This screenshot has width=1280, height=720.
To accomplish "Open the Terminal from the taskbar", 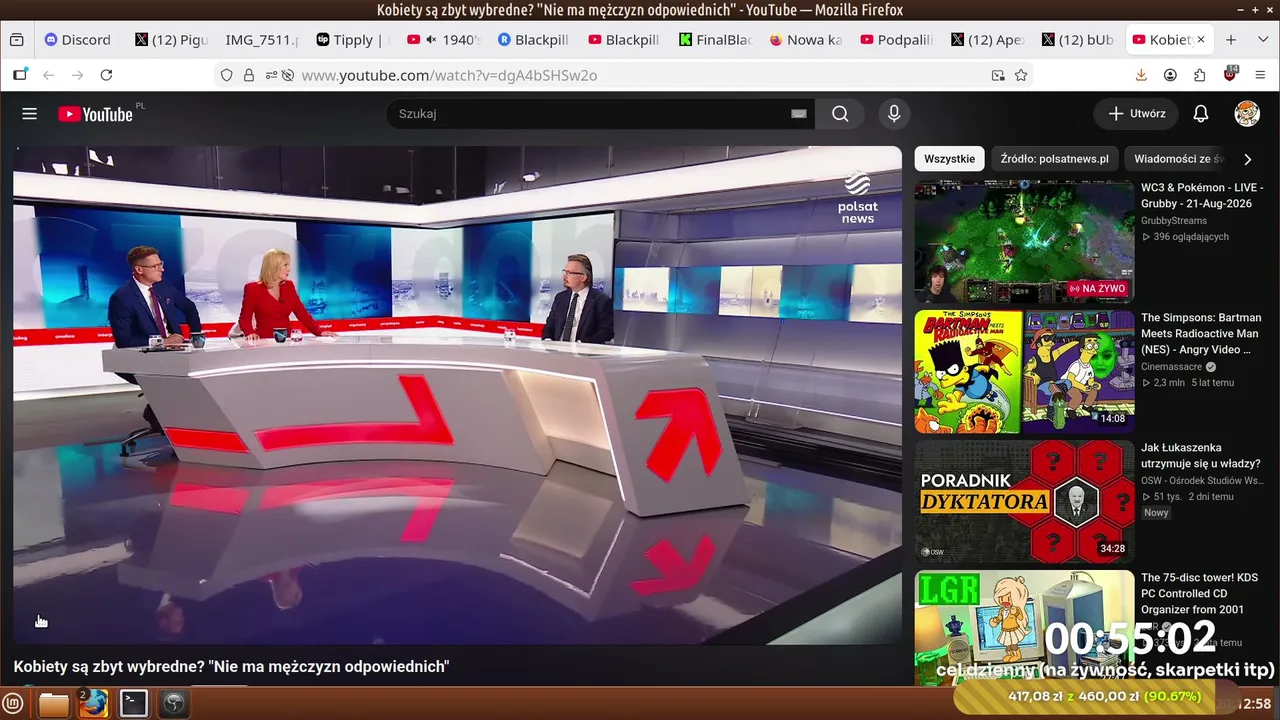I will (133, 704).
